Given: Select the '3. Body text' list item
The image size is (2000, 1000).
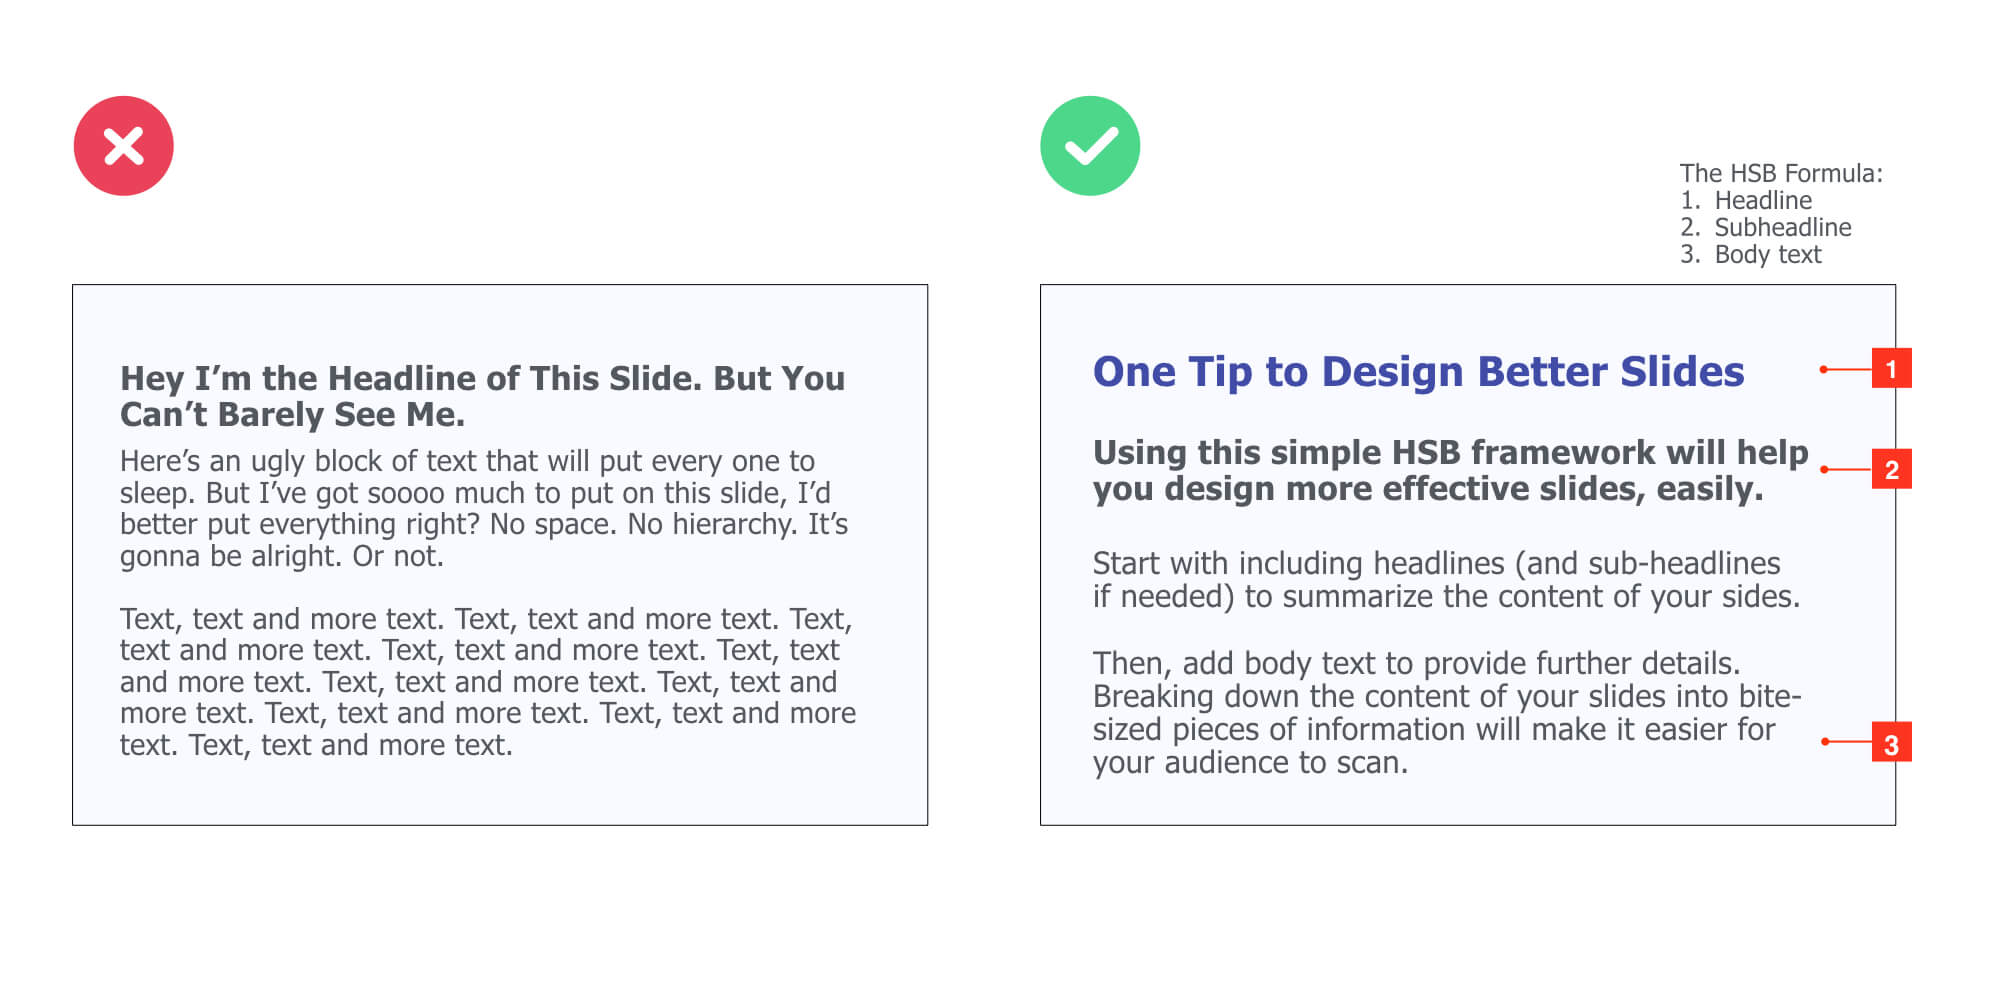Looking at the screenshot, I should [x=1751, y=254].
